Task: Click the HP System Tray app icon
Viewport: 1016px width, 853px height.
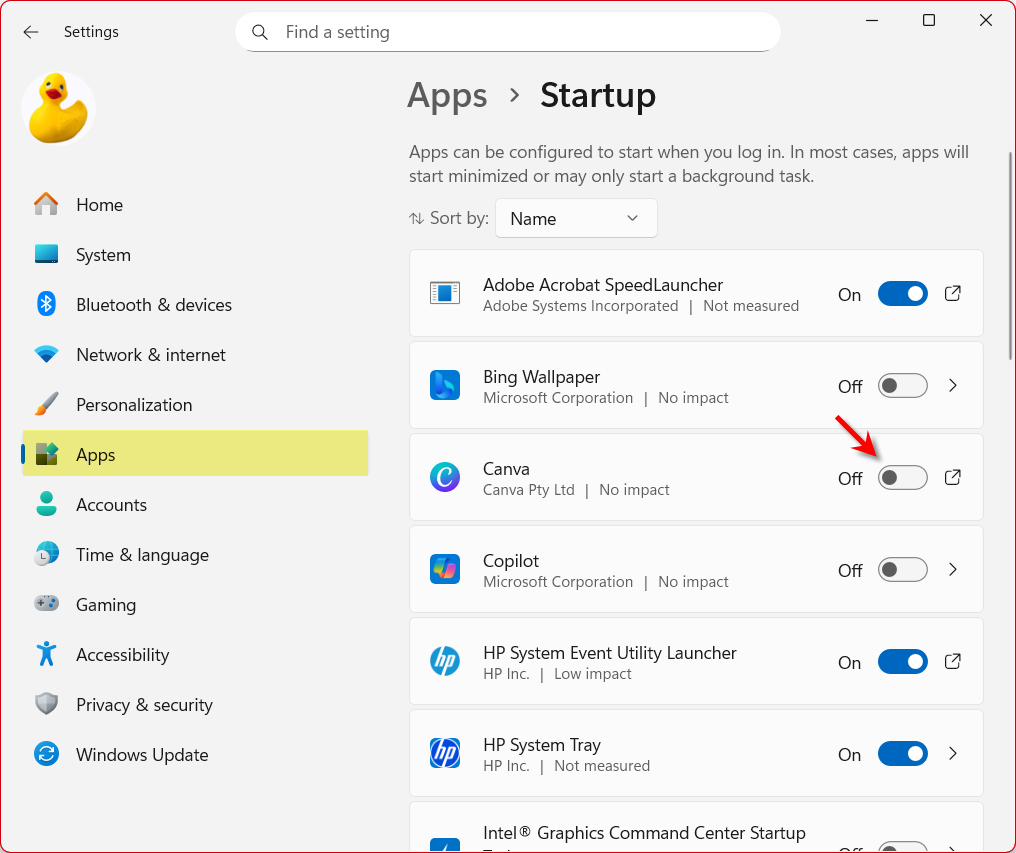Action: (x=445, y=753)
